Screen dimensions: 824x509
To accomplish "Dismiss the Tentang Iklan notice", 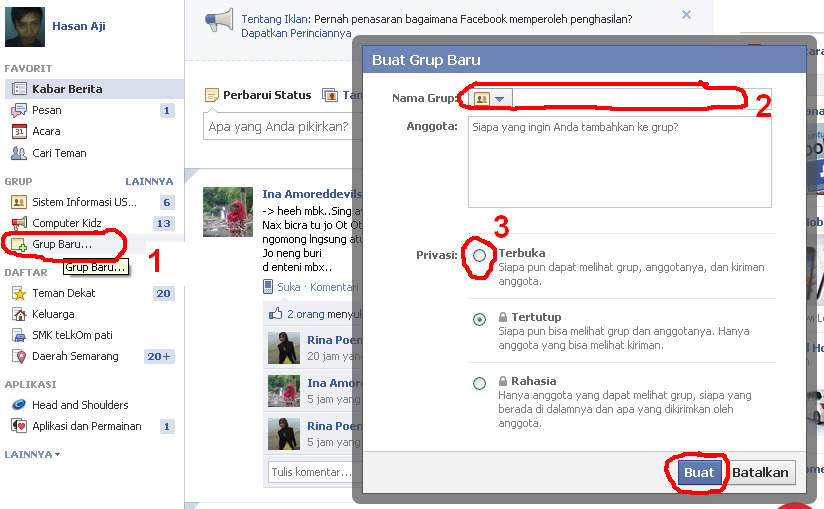I will (x=686, y=15).
